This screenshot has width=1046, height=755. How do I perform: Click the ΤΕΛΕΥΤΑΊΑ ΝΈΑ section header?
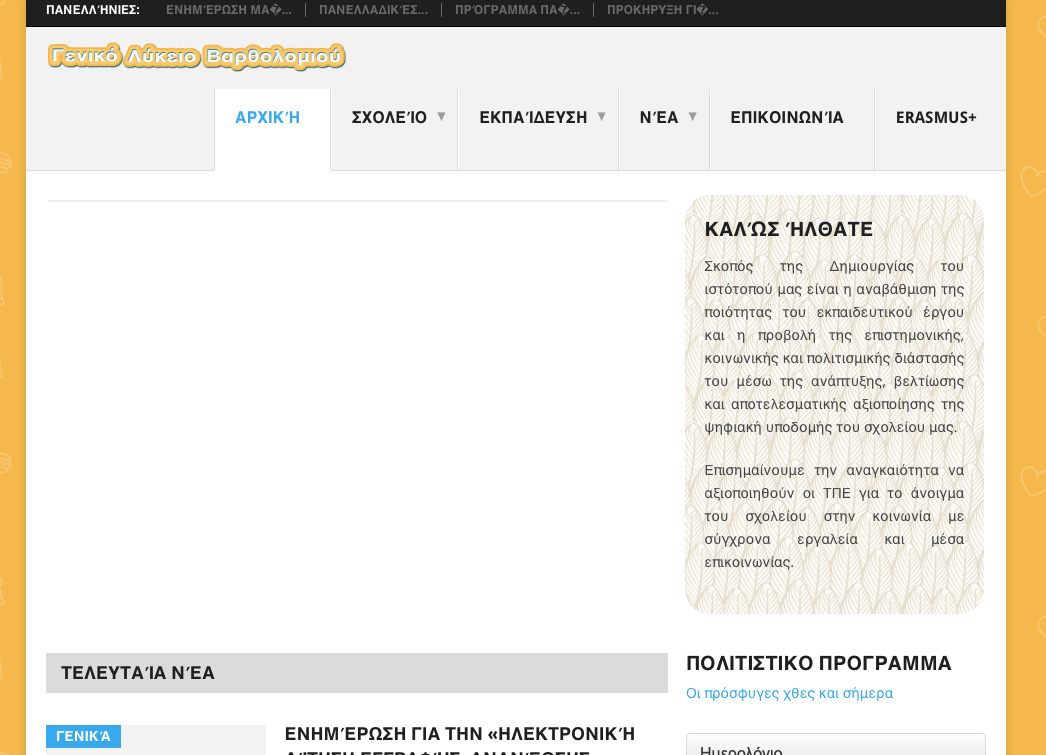click(357, 673)
